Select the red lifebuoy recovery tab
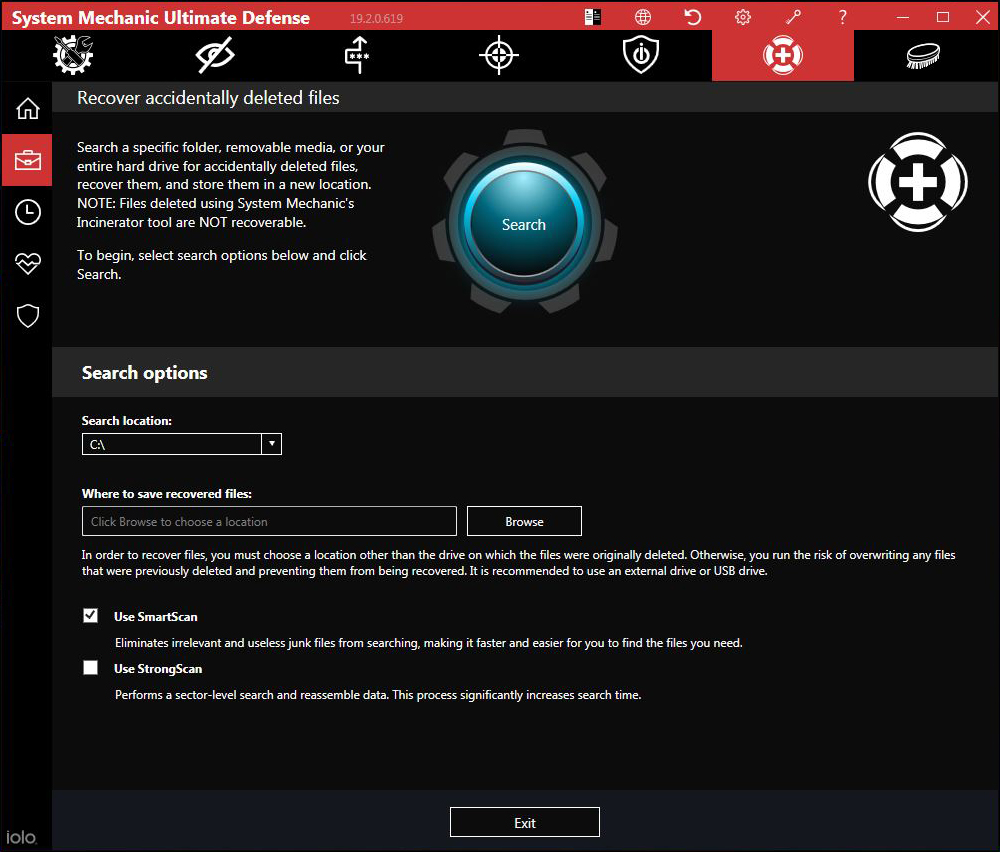Image resolution: width=1000 pixels, height=852 pixels. tap(783, 55)
